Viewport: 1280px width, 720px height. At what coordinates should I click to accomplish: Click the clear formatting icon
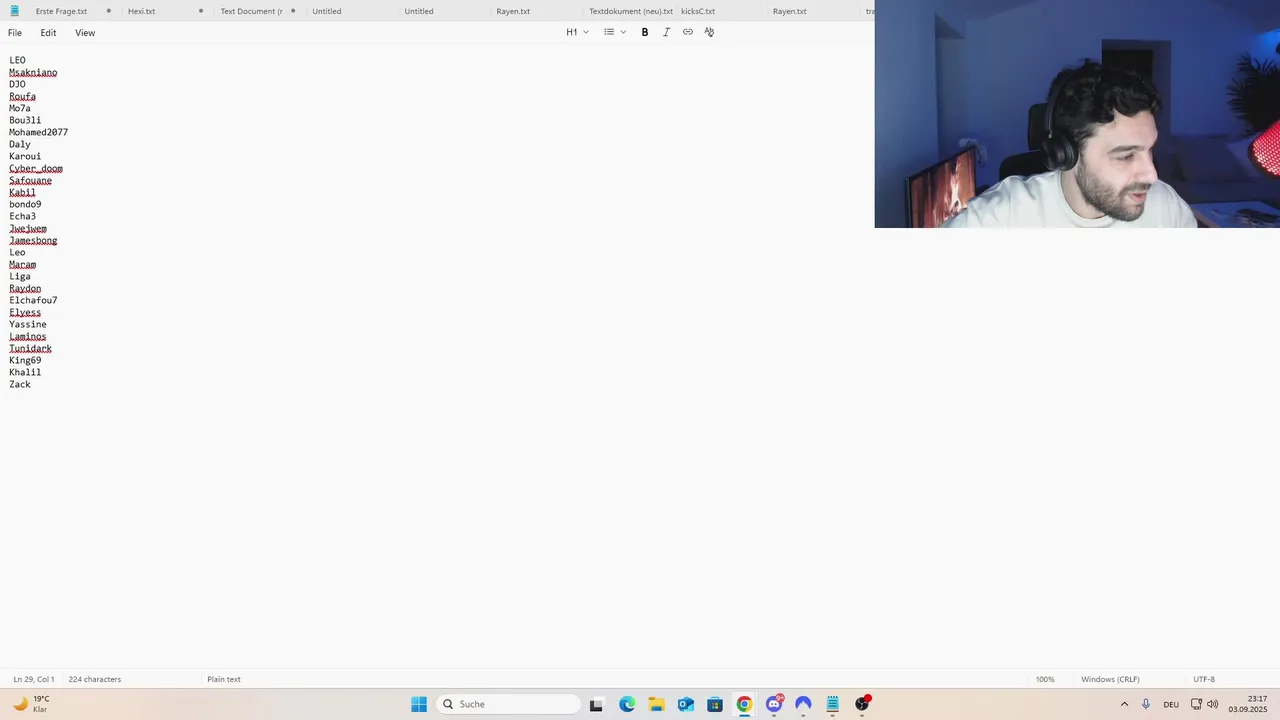click(709, 32)
